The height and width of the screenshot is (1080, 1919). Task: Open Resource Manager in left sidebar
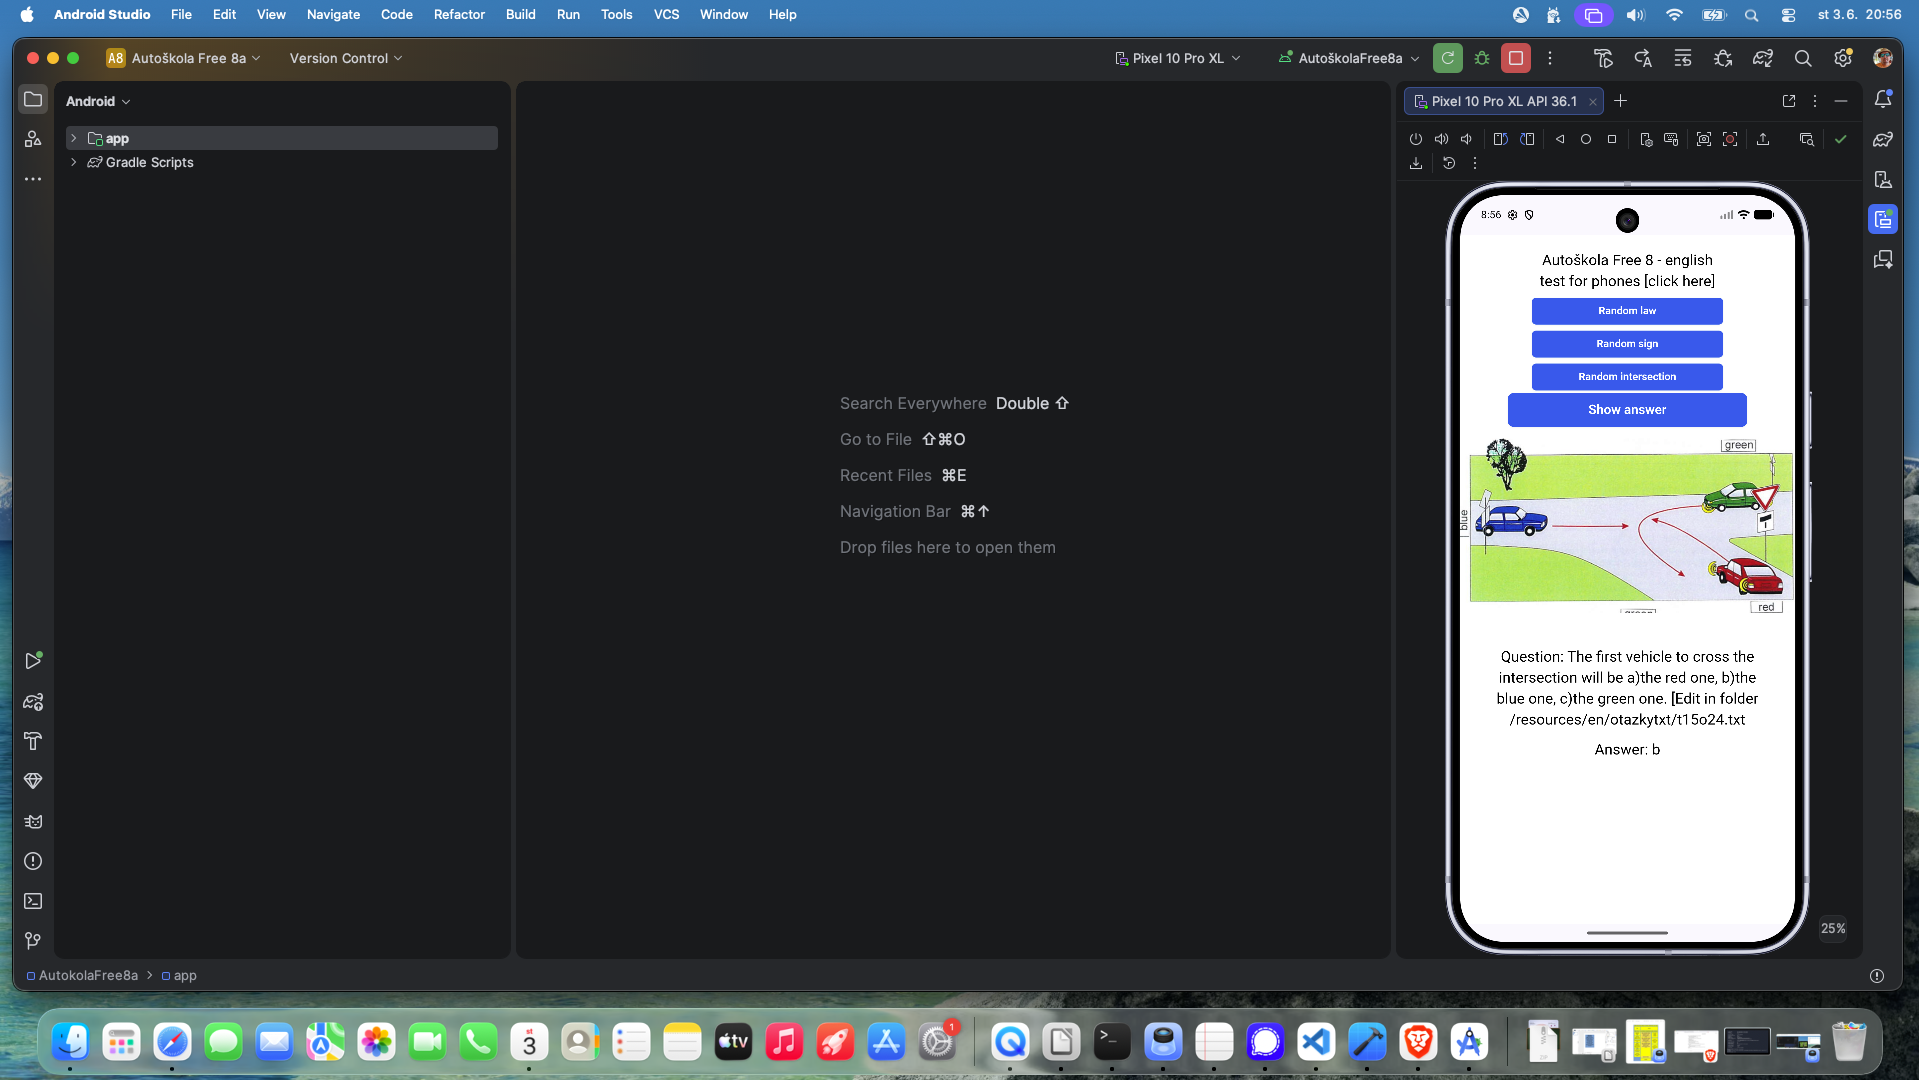(x=33, y=139)
